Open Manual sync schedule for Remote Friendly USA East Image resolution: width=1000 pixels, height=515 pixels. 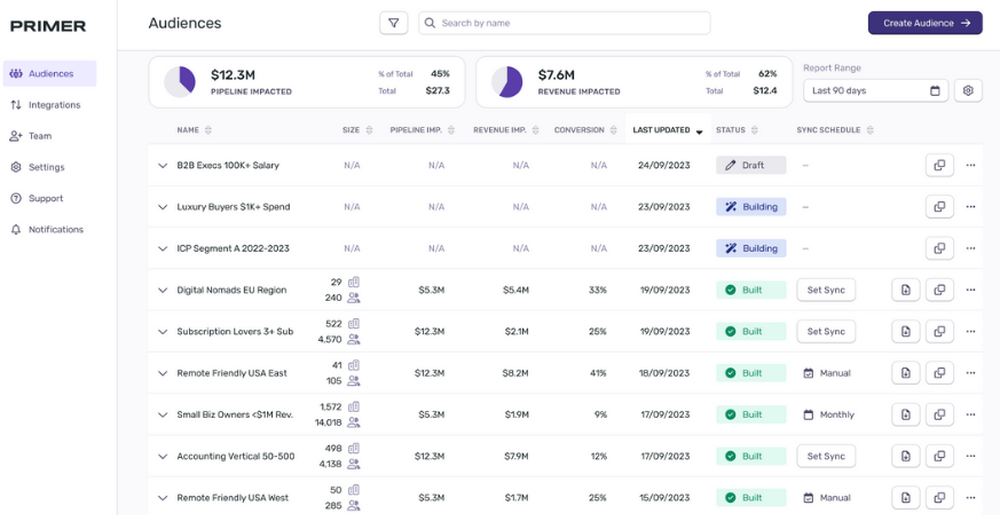(x=827, y=373)
